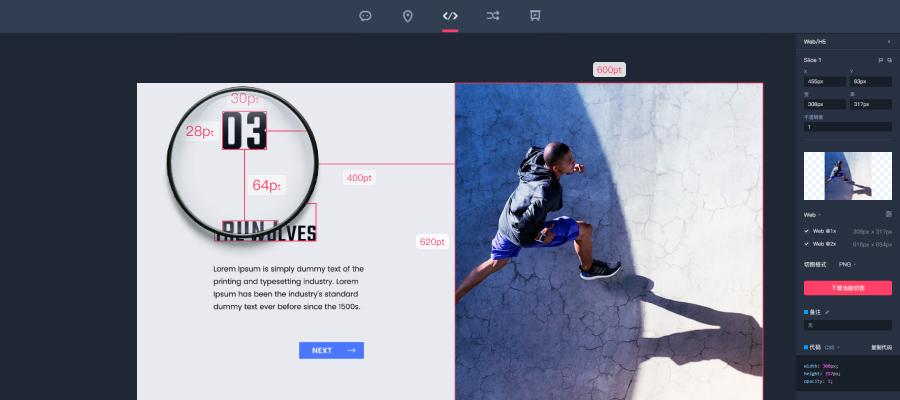Image resolution: width=900 pixels, height=400 pixels.
Task: Open the shuffle arrows flow icon
Action: [493, 16]
